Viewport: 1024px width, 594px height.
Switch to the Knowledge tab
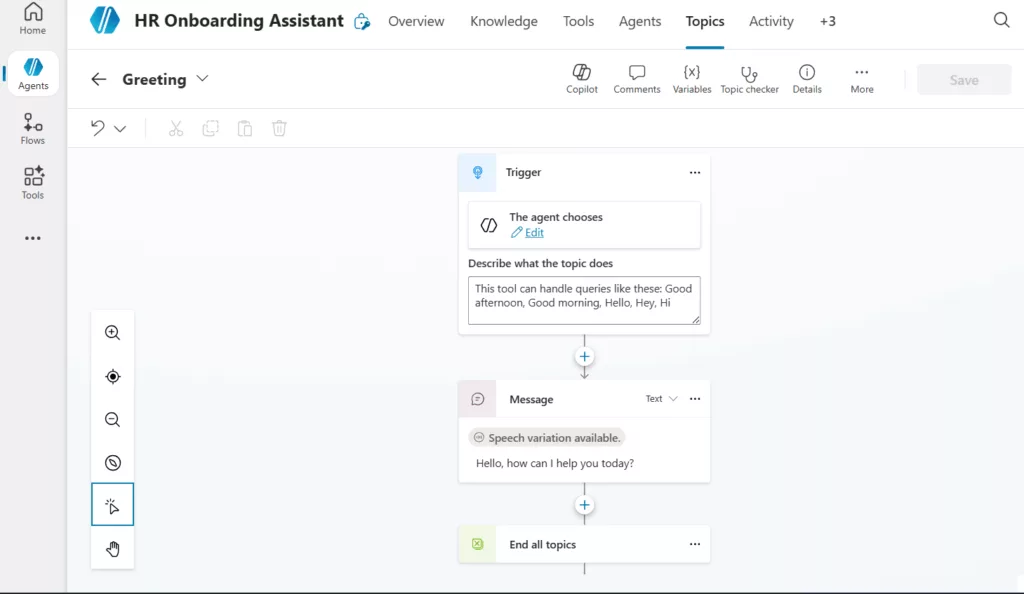[x=504, y=22]
